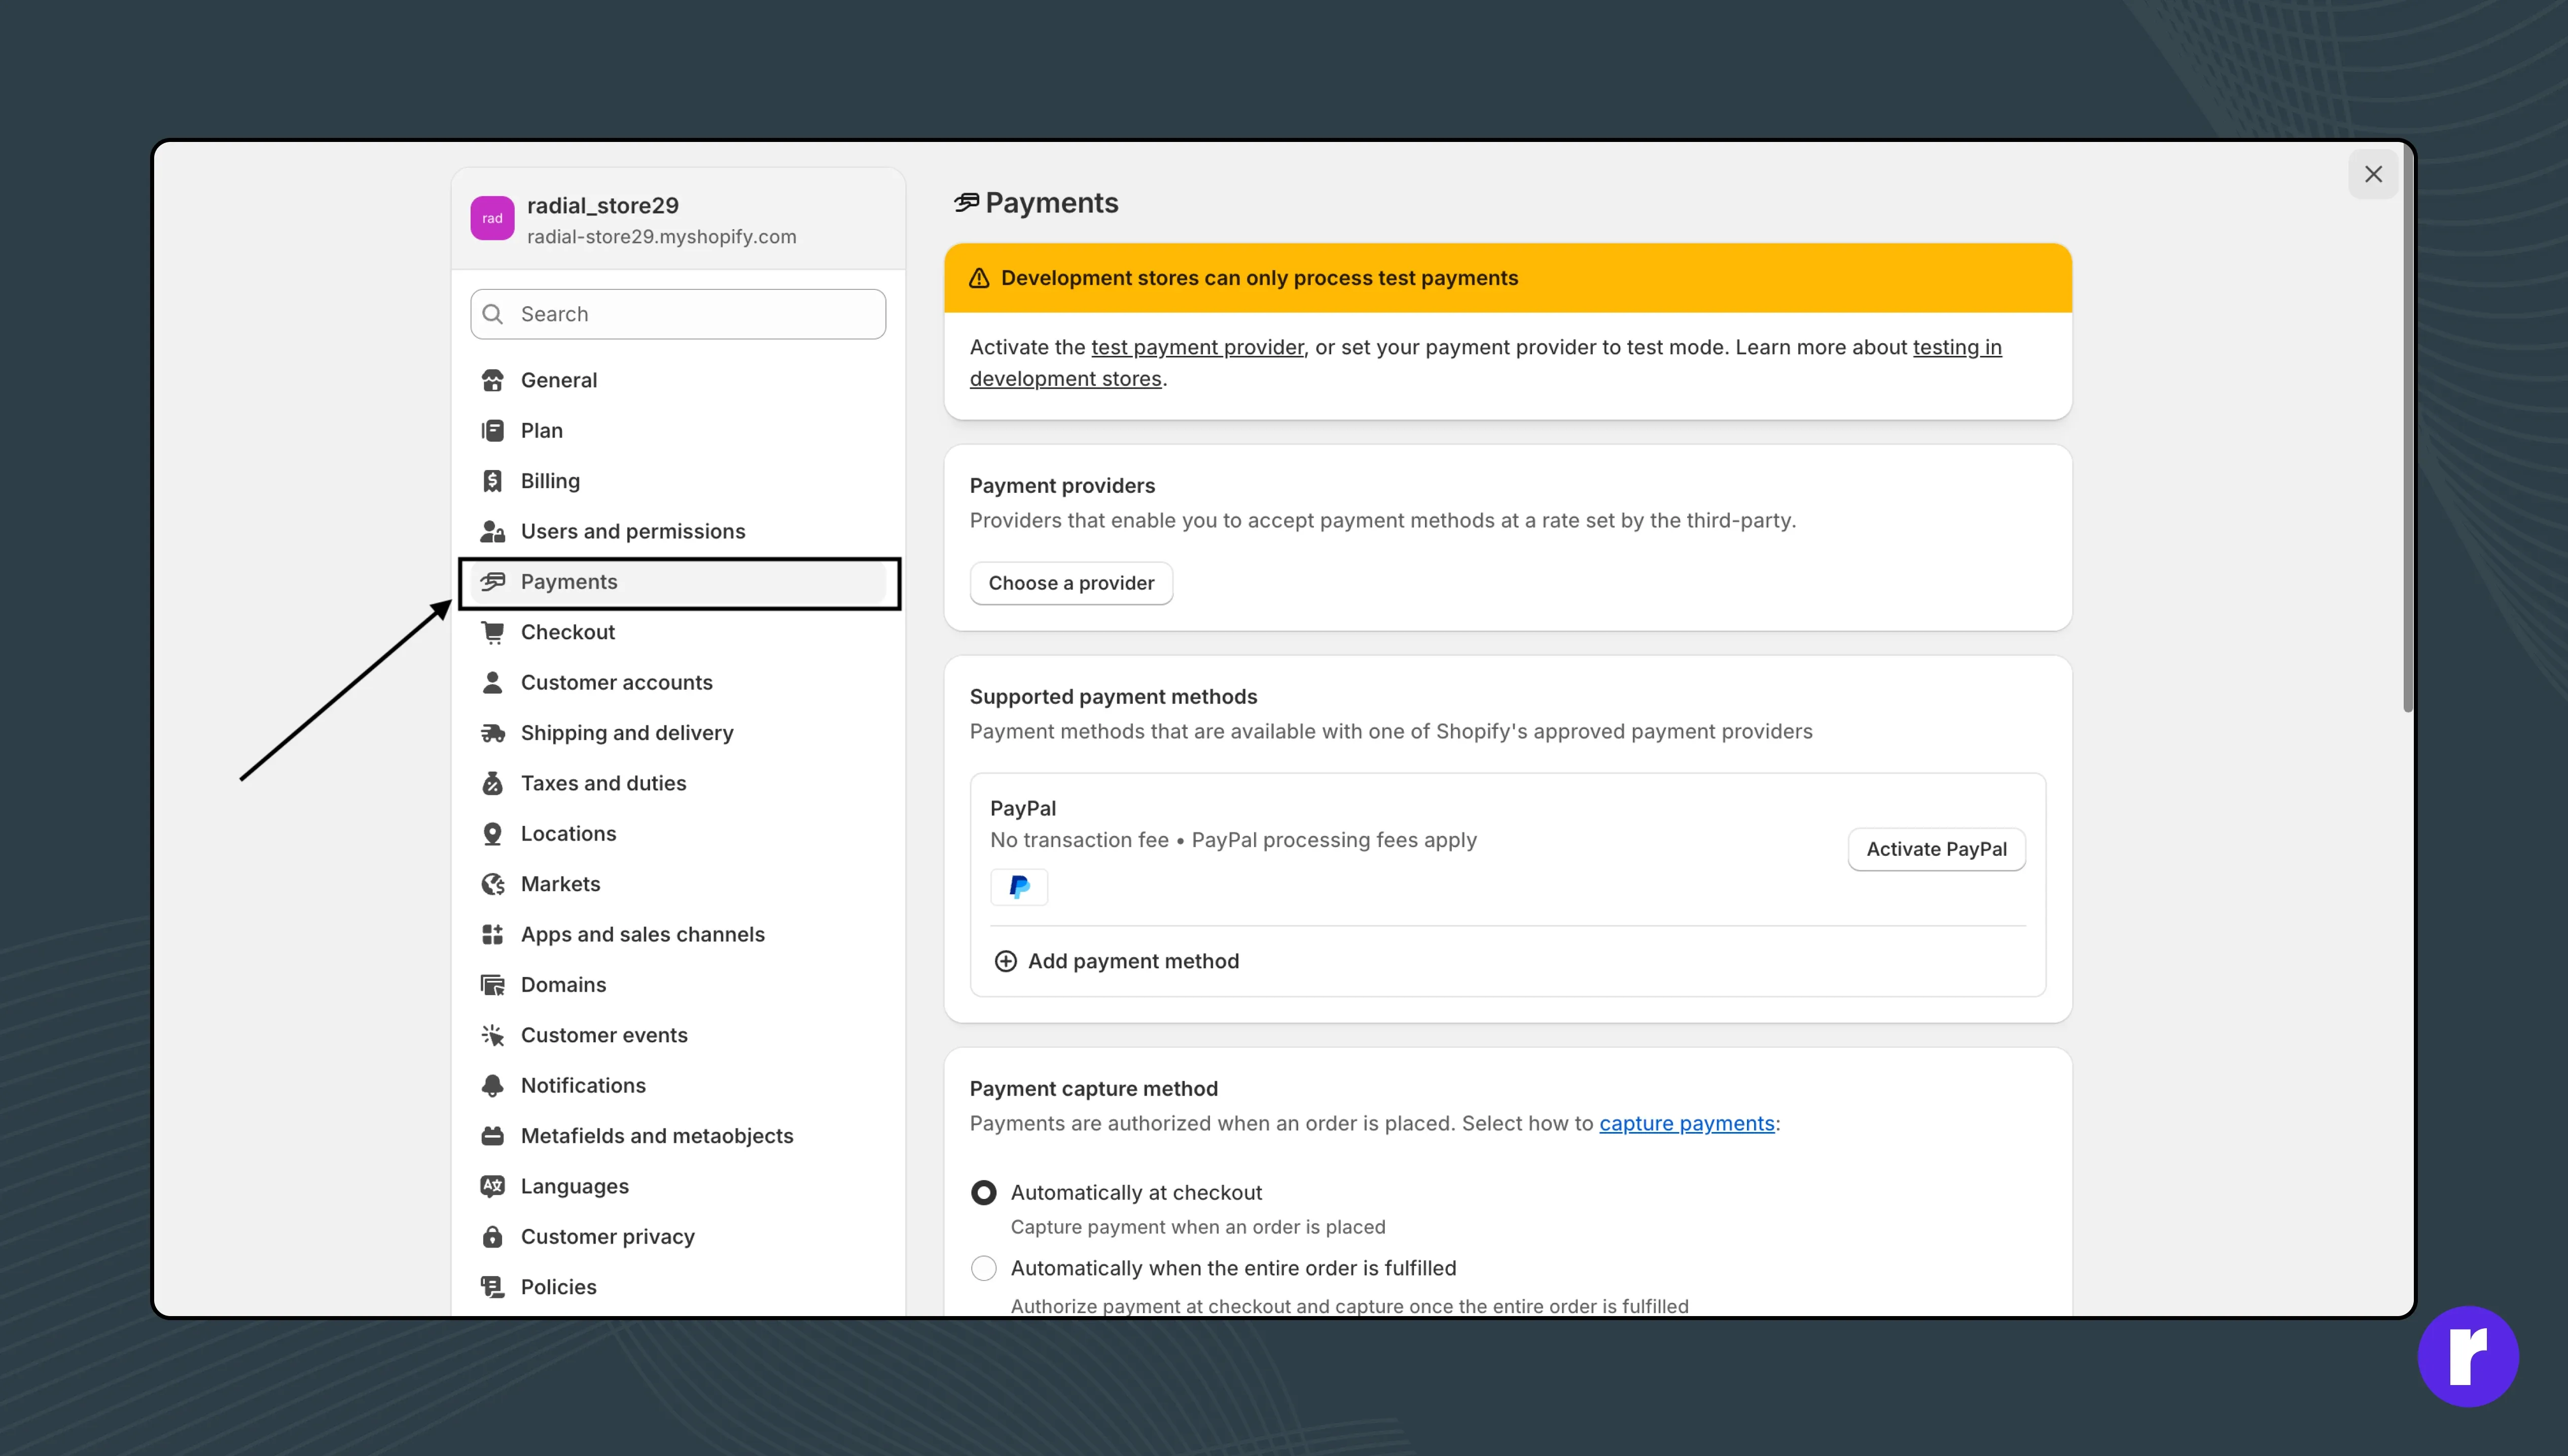Click the Checkout cart icon
2568x1456 pixels.
[x=492, y=632]
